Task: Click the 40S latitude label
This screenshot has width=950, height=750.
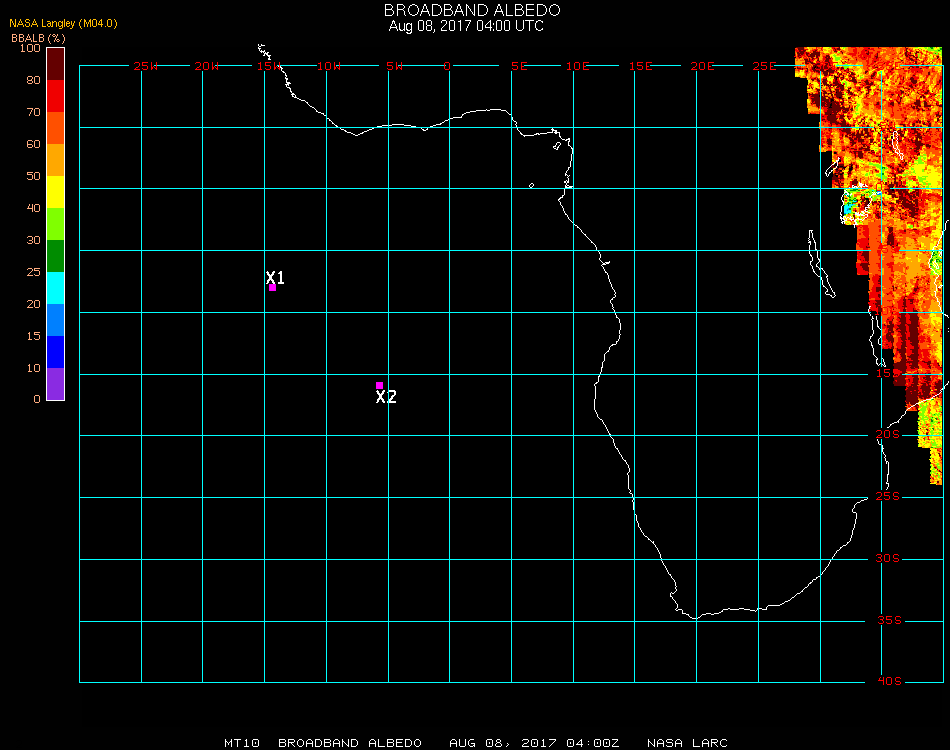Action: tap(889, 682)
